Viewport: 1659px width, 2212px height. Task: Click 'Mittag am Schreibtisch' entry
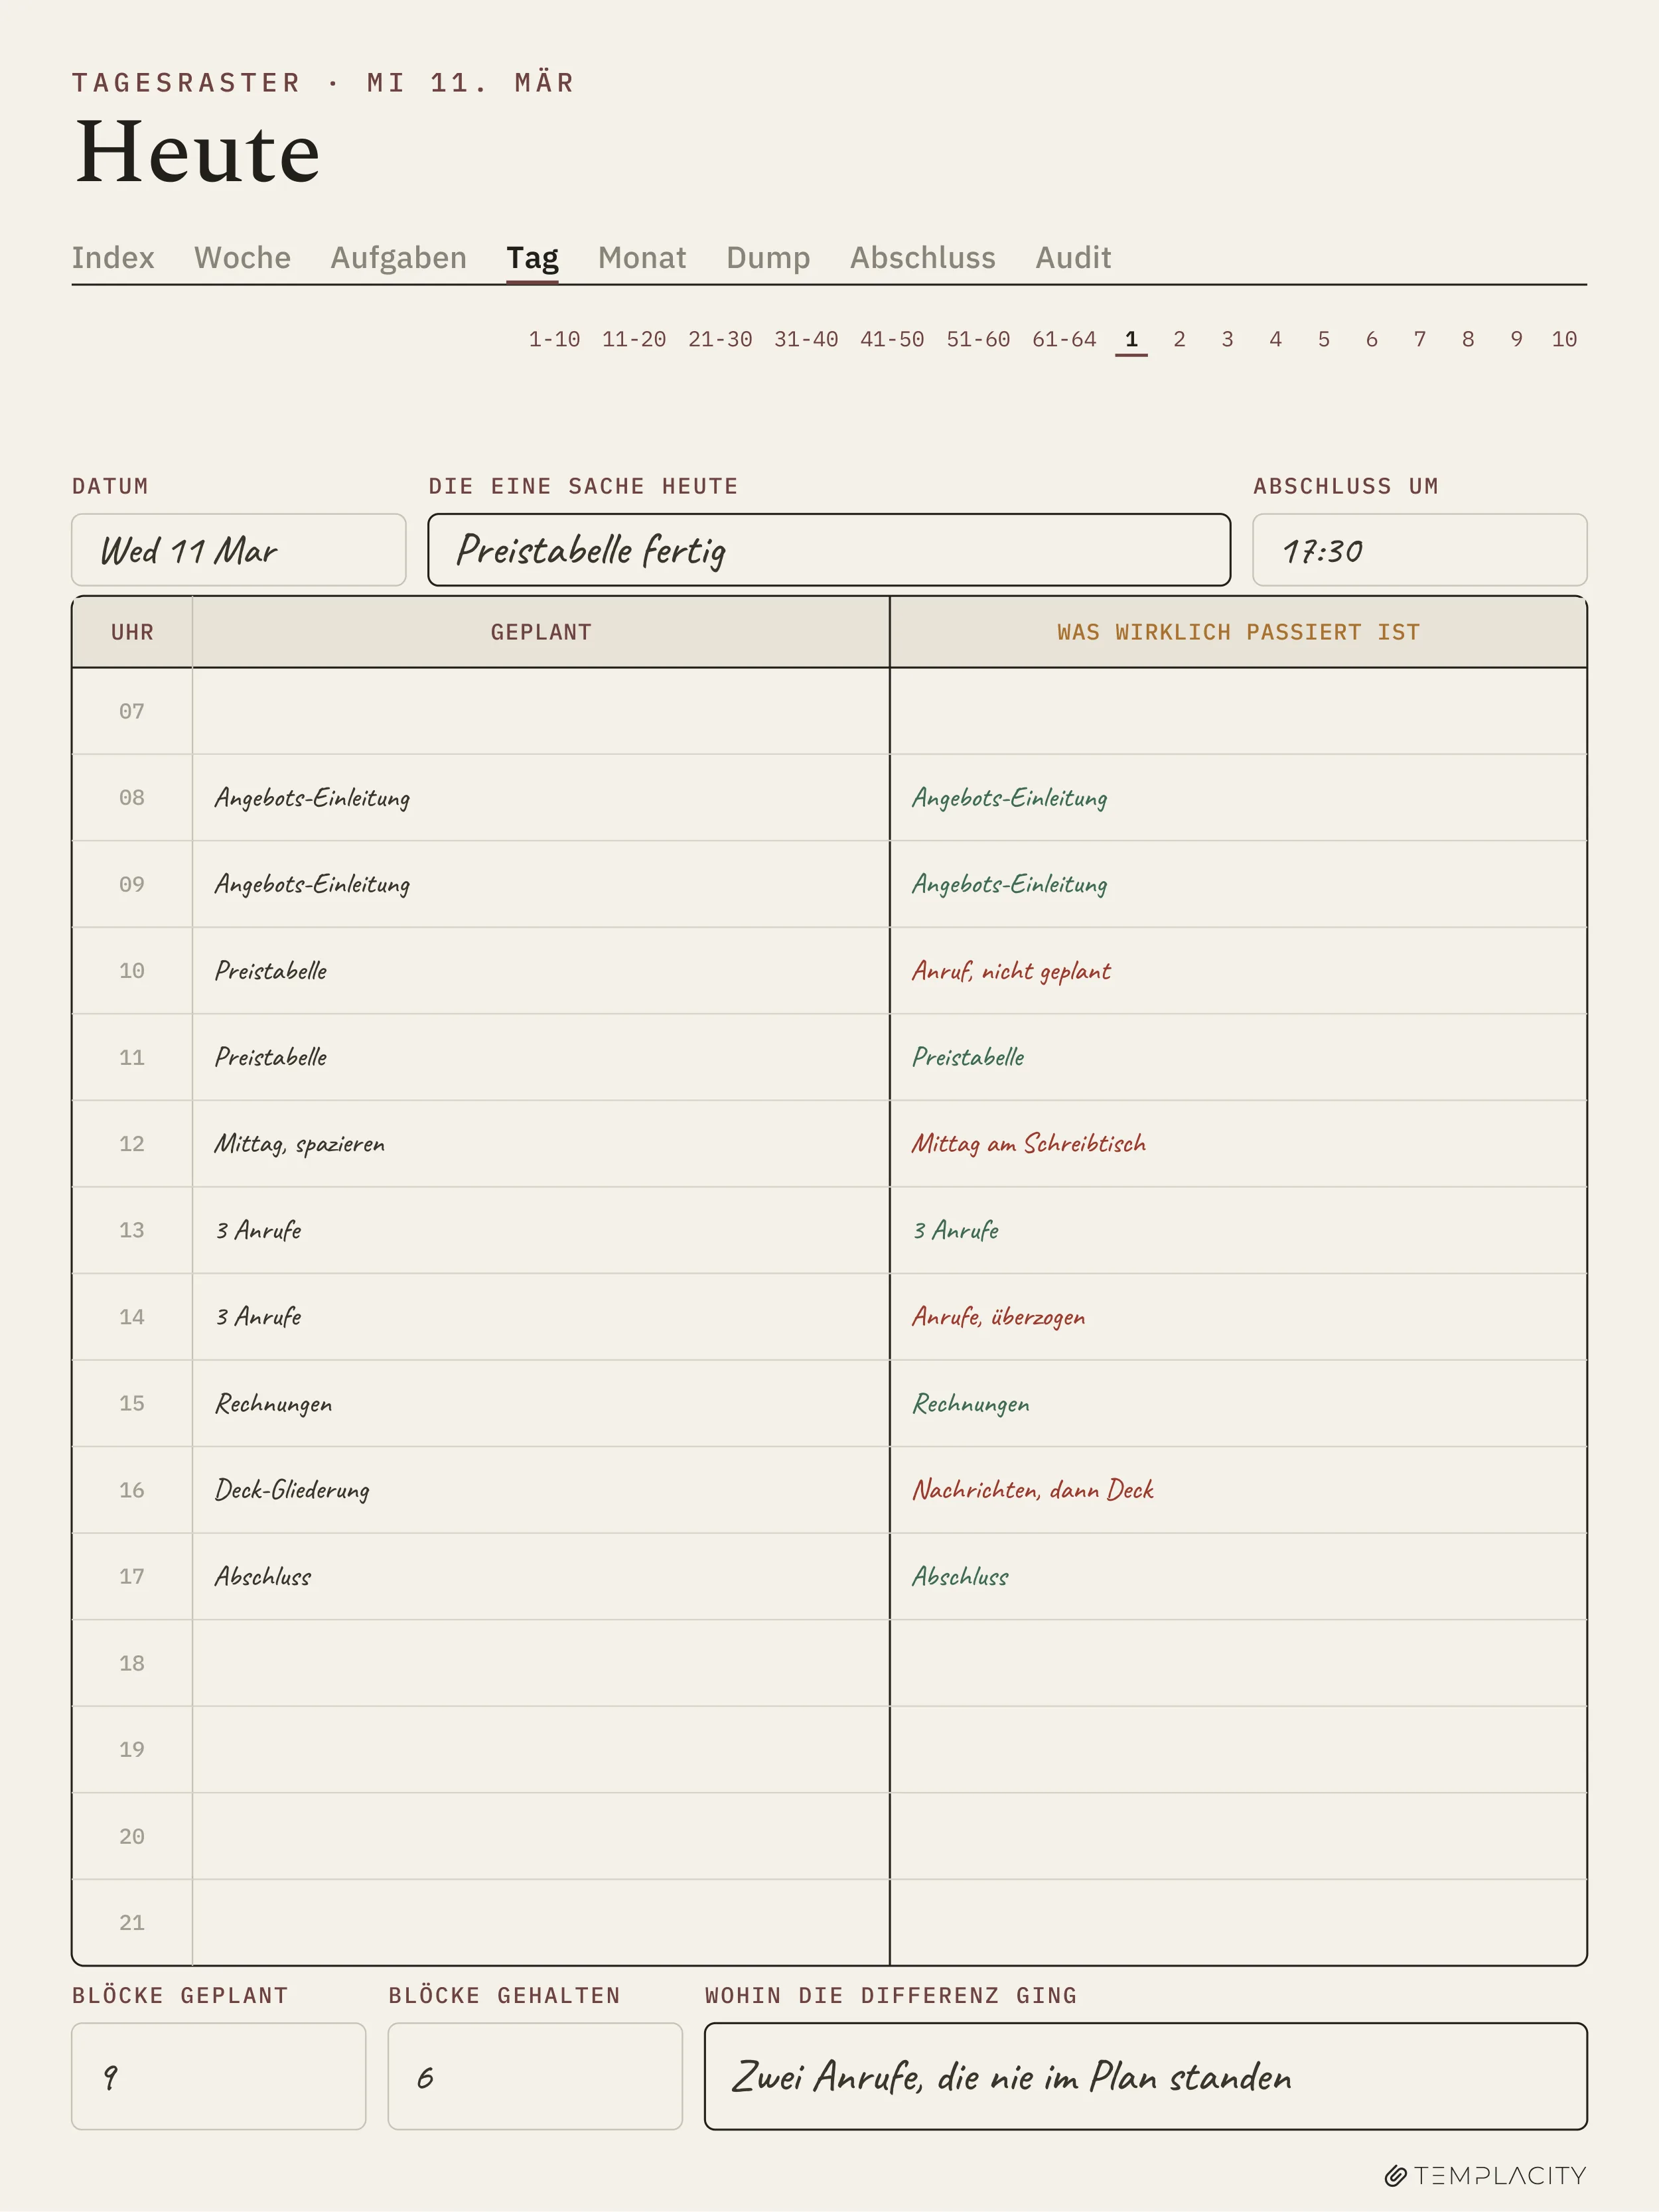1028,1144
